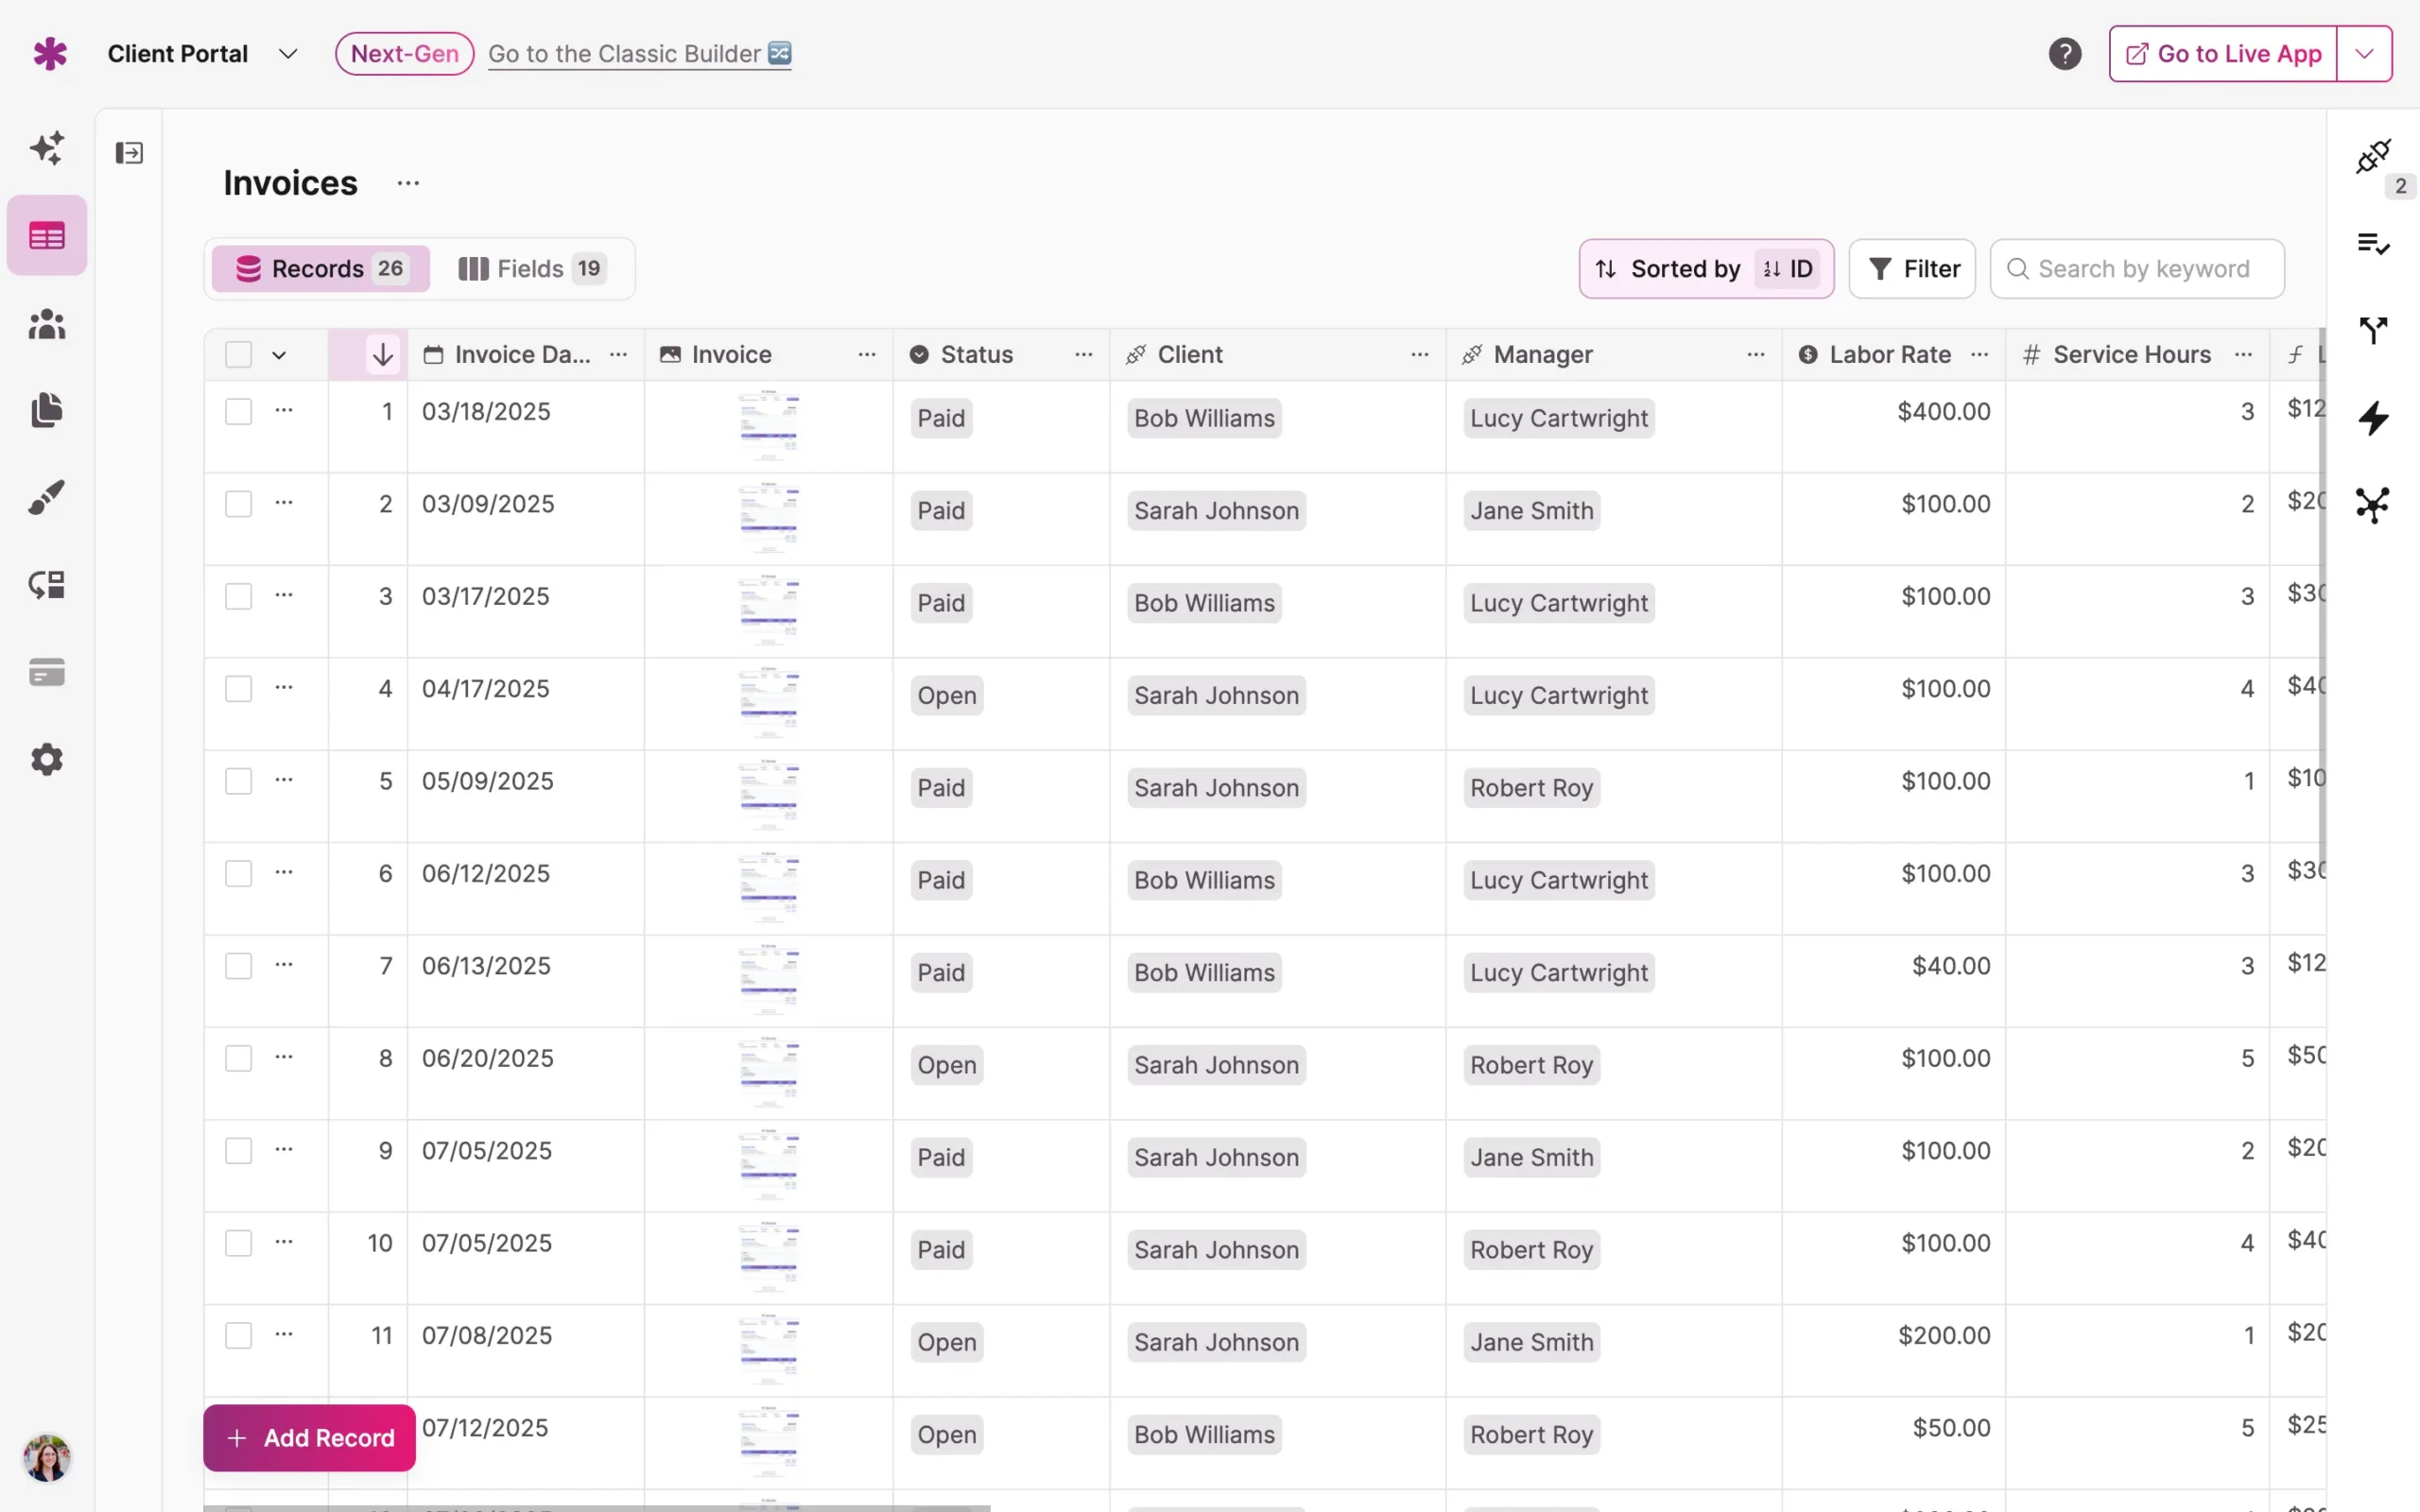Image resolution: width=2420 pixels, height=1512 pixels.
Task: Click the Pages icon in the left sidebar
Action: [46, 411]
